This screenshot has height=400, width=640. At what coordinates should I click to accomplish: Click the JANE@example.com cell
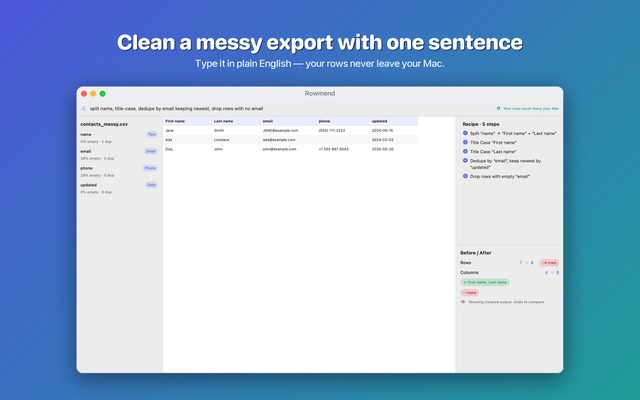tap(280, 131)
